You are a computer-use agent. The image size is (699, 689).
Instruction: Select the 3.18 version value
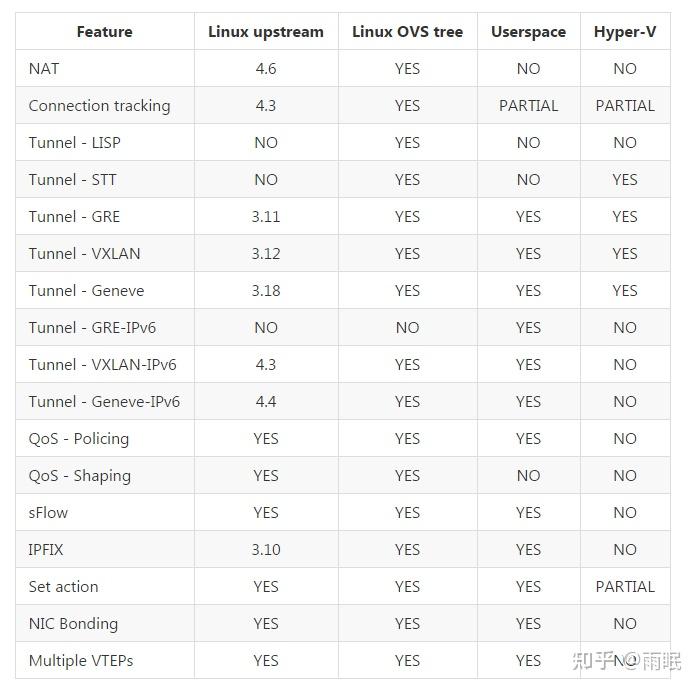[x=266, y=291]
